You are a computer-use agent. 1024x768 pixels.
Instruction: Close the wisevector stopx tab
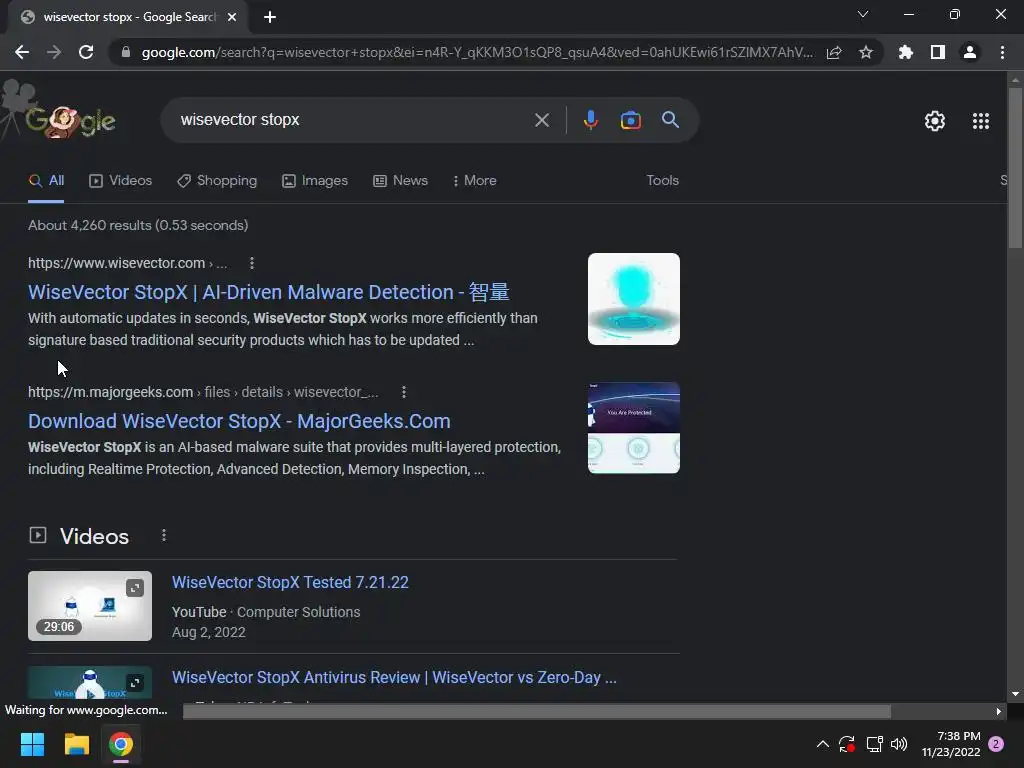click(x=232, y=17)
